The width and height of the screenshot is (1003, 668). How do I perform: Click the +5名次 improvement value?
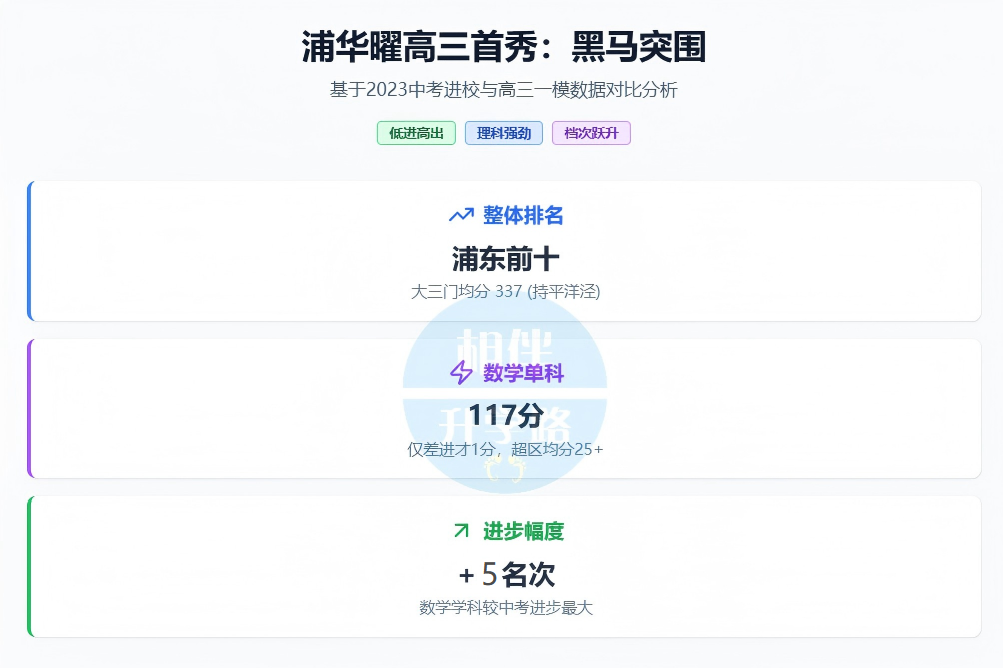(x=506, y=575)
